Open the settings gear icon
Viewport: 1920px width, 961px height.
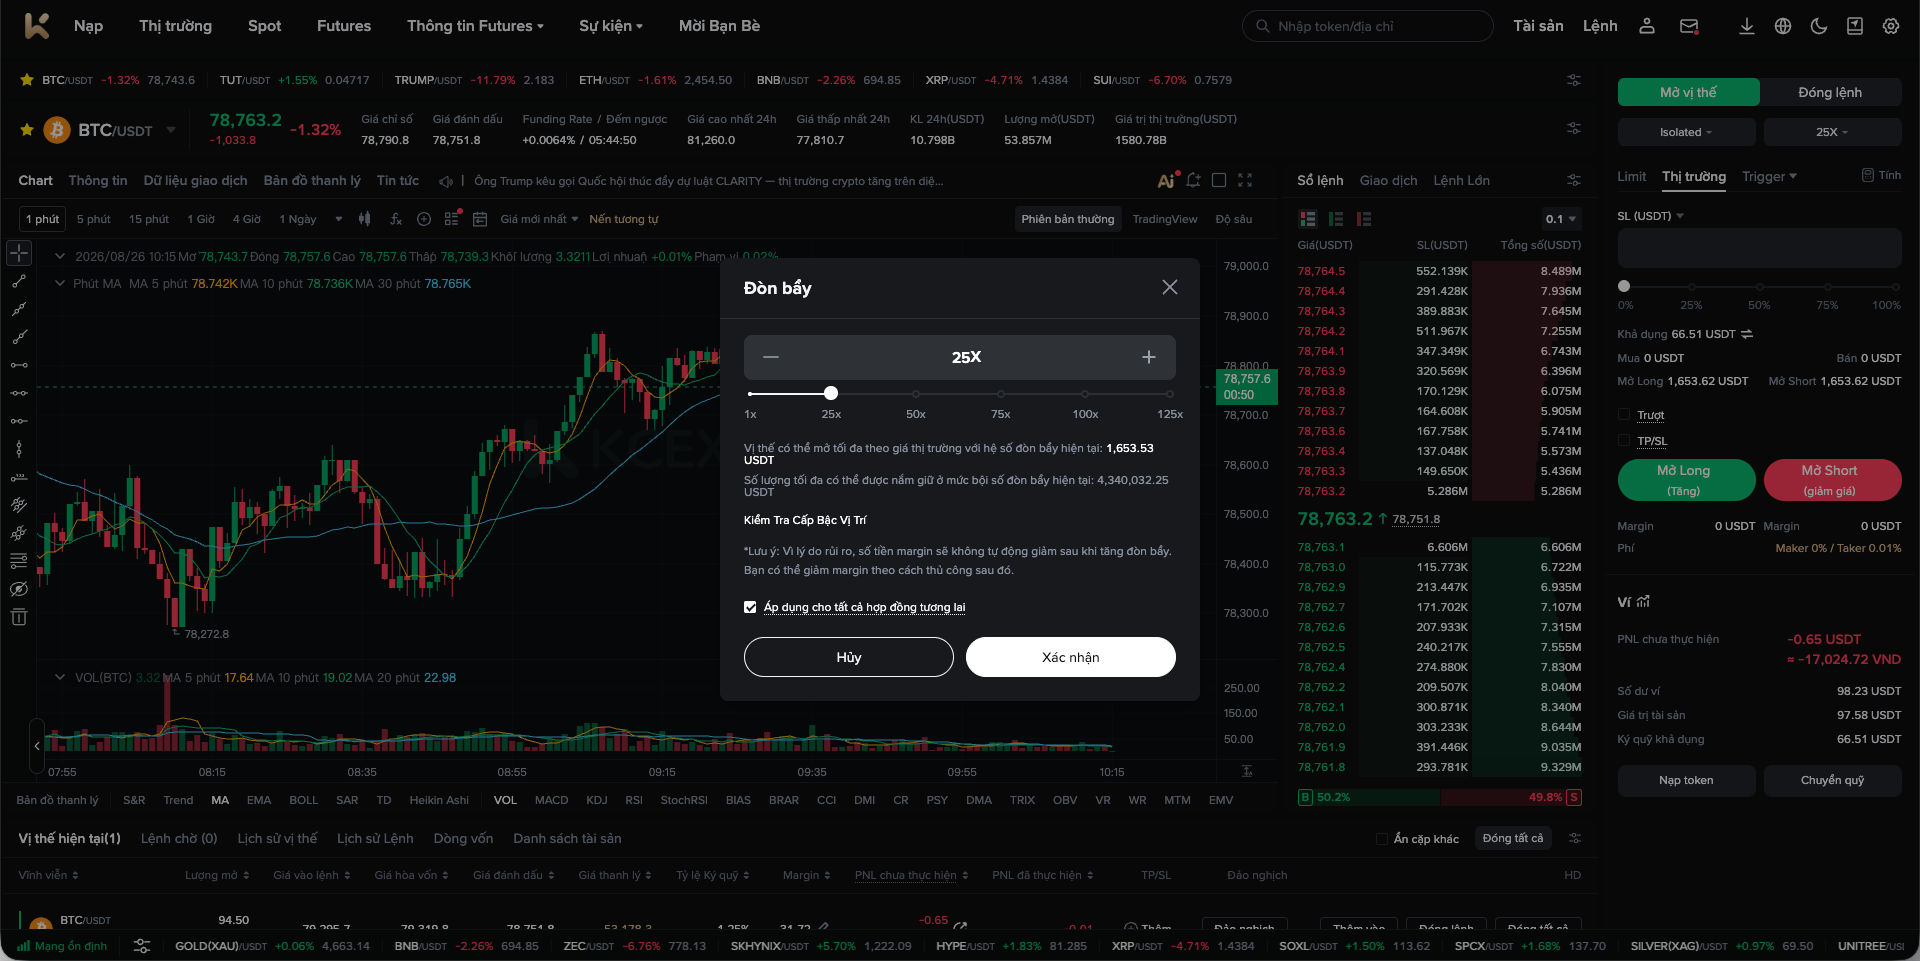1891,26
